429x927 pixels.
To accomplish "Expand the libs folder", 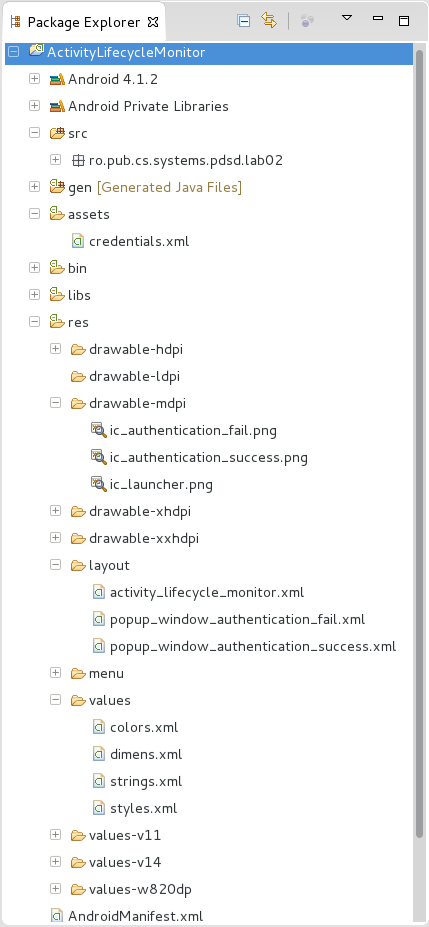I will [x=34, y=295].
